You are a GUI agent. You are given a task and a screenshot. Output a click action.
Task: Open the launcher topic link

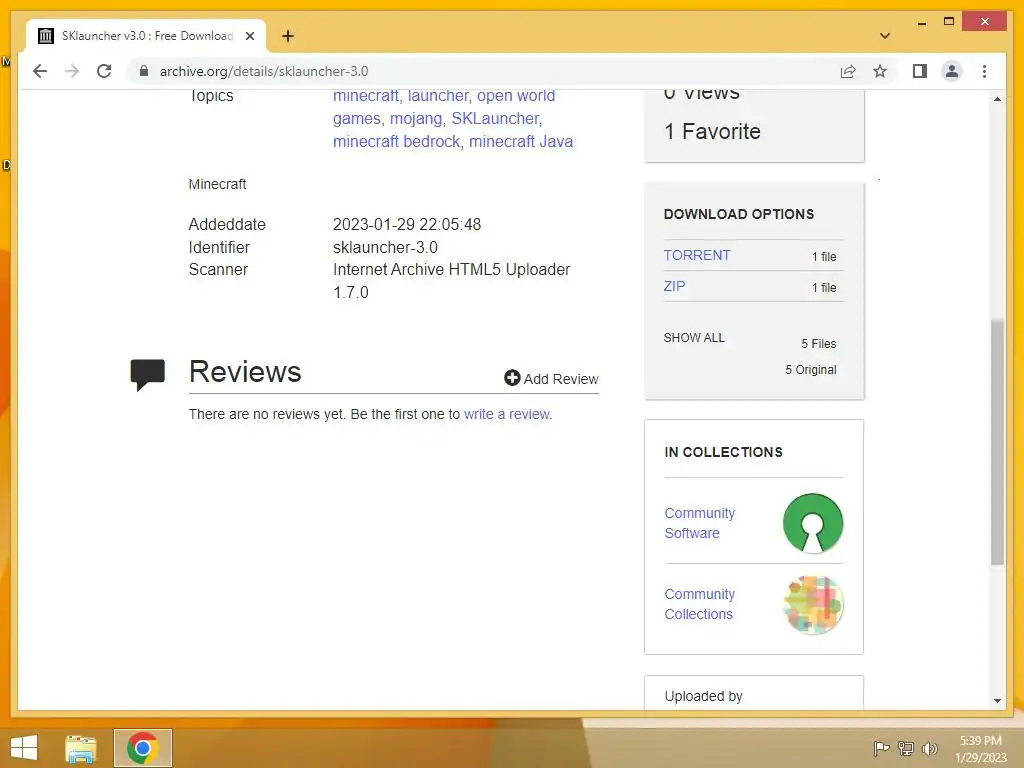tap(438, 95)
